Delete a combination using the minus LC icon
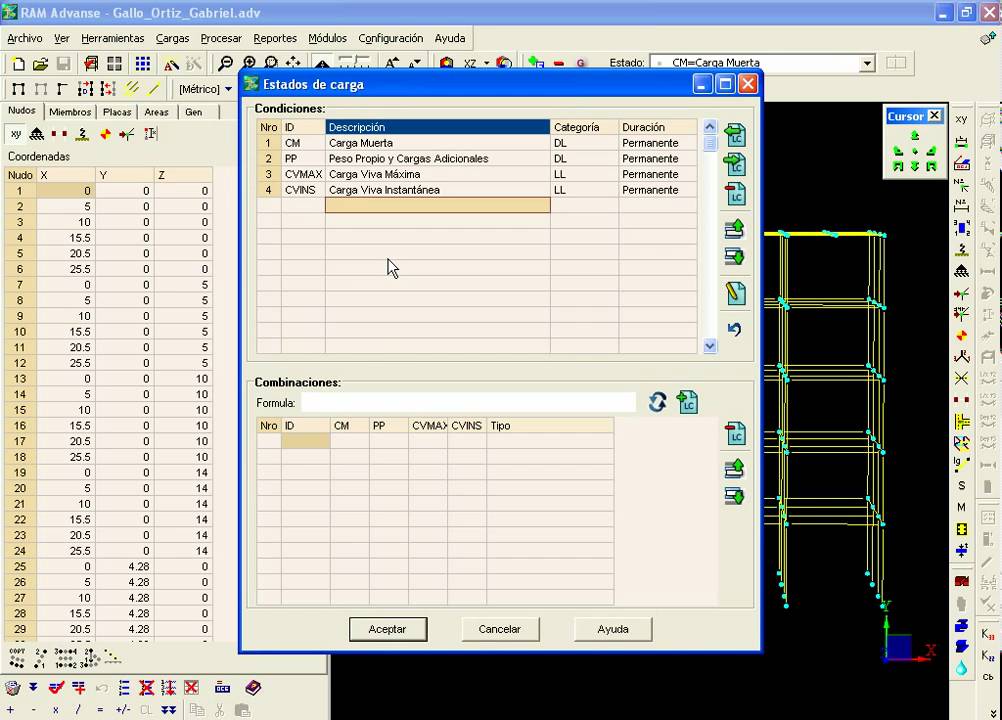The width and height of the screenshot is (1002, 720). 735,433
